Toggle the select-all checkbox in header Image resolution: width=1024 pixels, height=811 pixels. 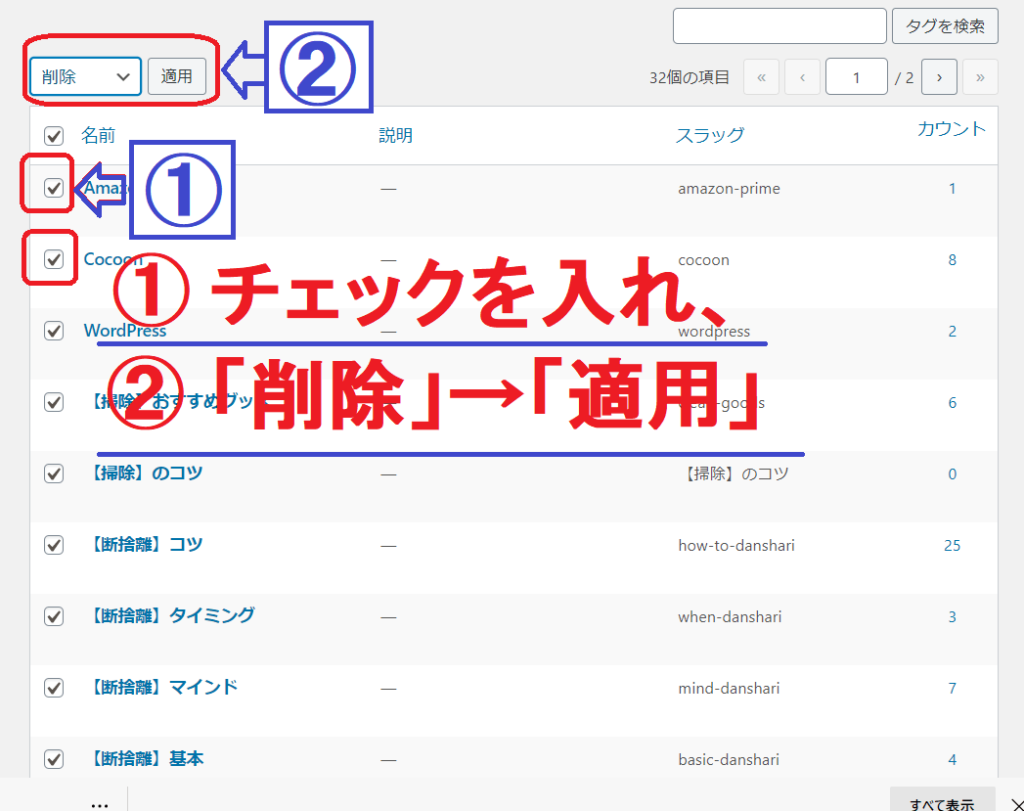(x=54, y=136)
